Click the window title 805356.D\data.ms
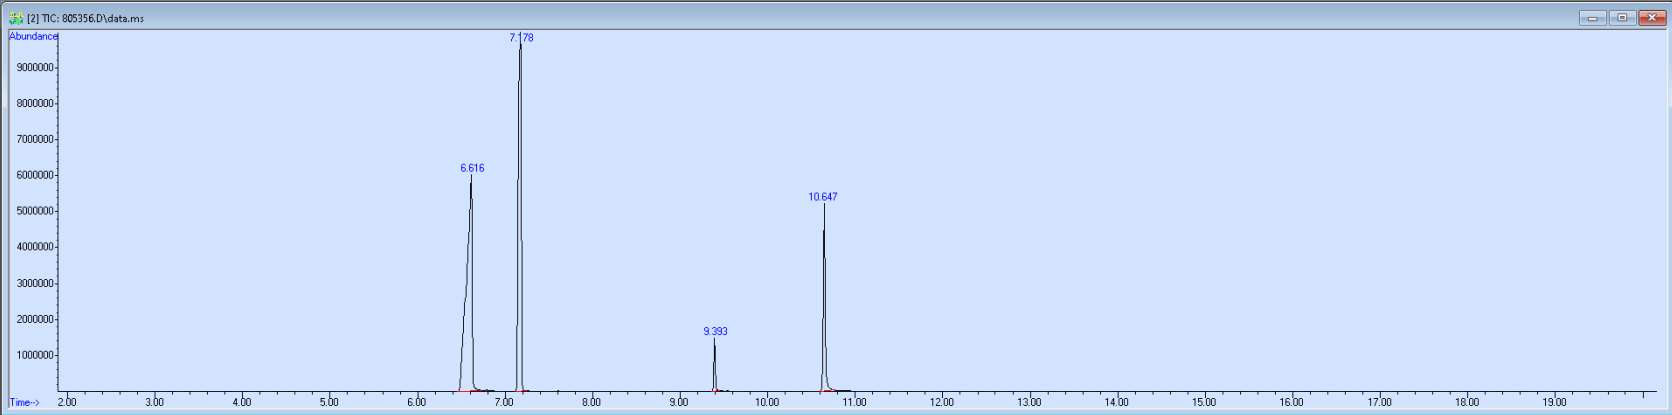This screenshot has width=1672, height=415. coord(103,18)
